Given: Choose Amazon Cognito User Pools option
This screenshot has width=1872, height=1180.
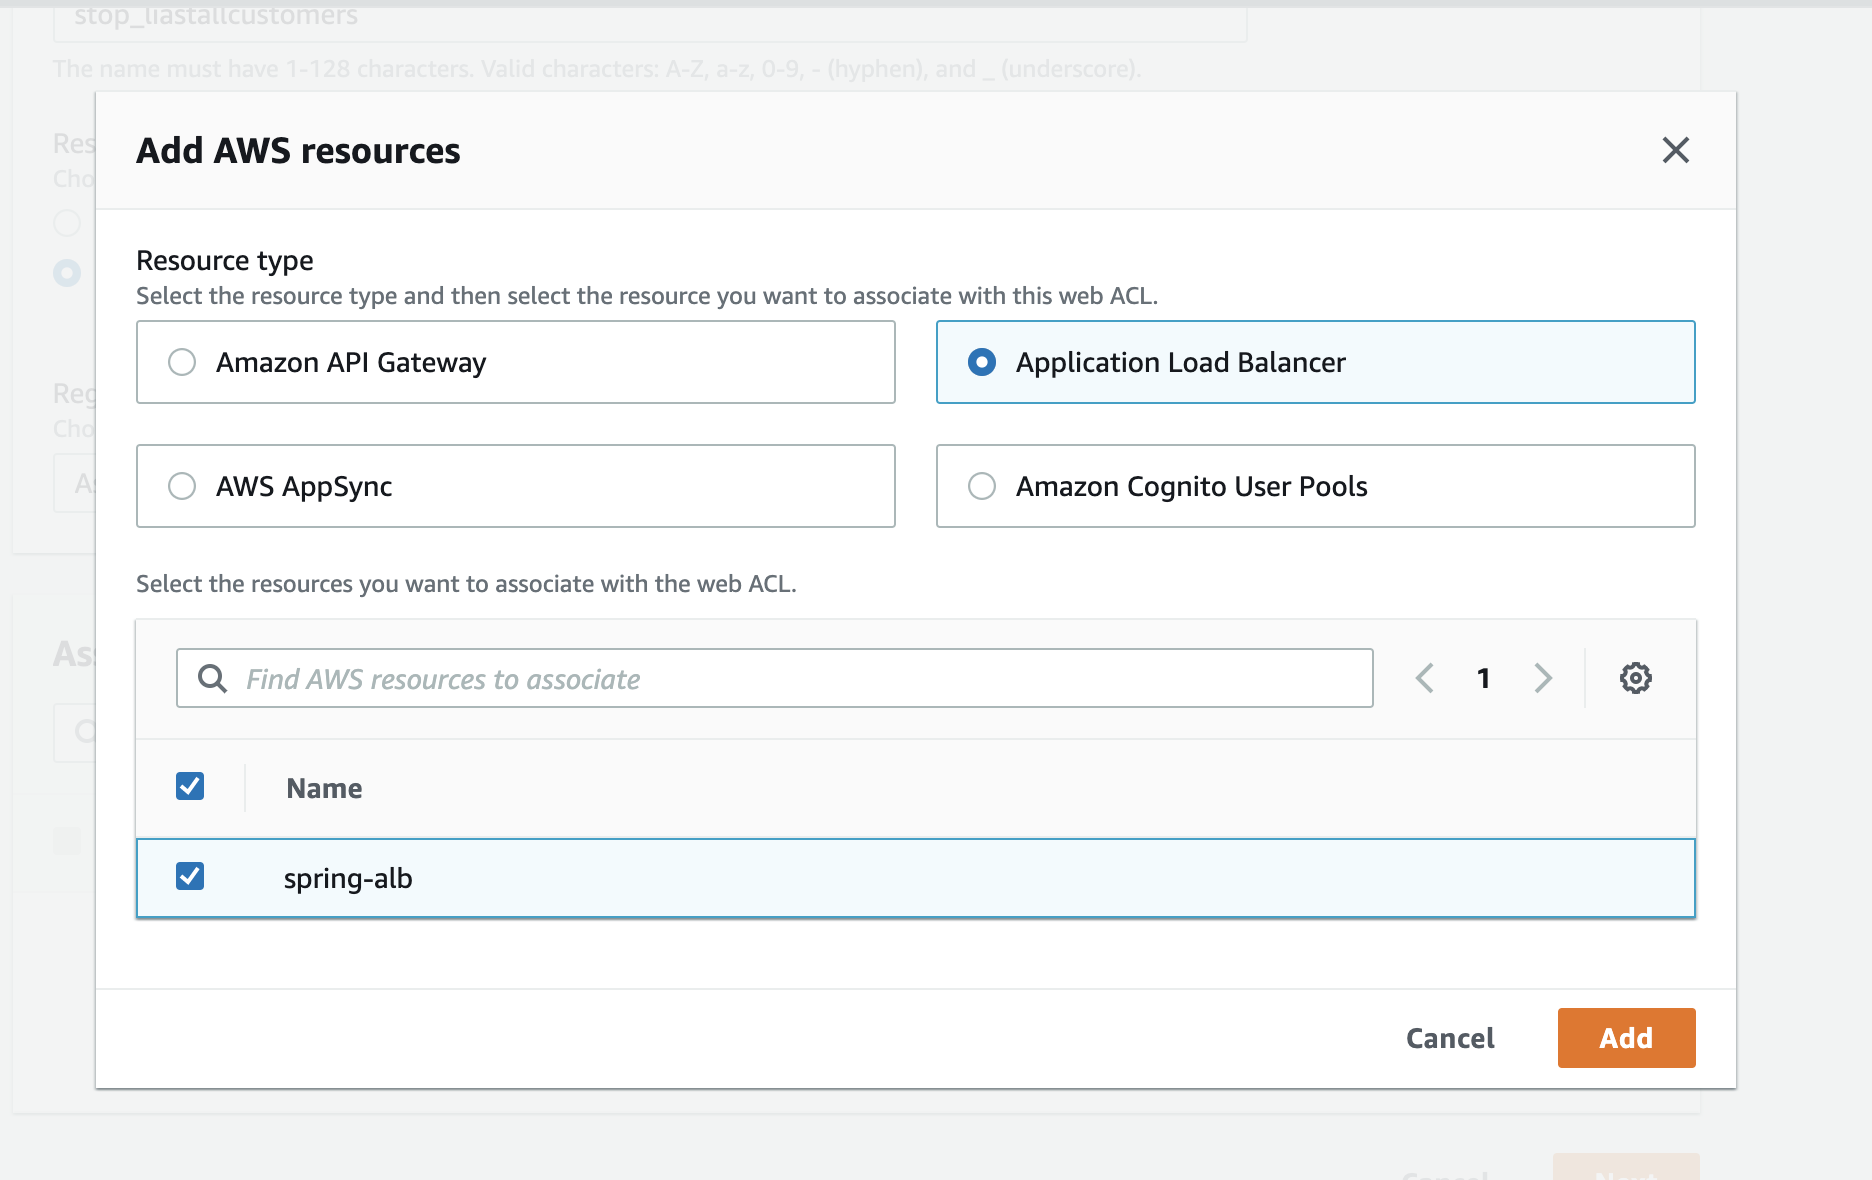Looking at the screenshot, I should pos(982,486).
